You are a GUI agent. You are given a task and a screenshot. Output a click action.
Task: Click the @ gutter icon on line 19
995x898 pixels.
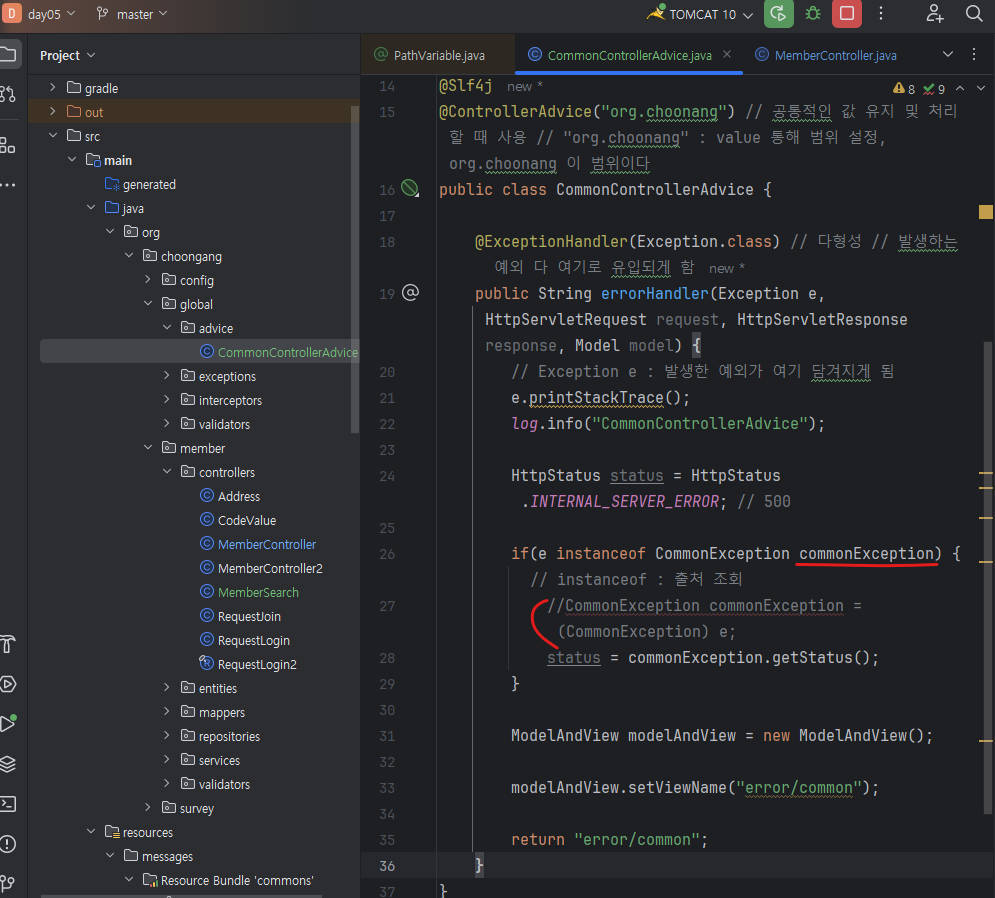coord(411,293)
